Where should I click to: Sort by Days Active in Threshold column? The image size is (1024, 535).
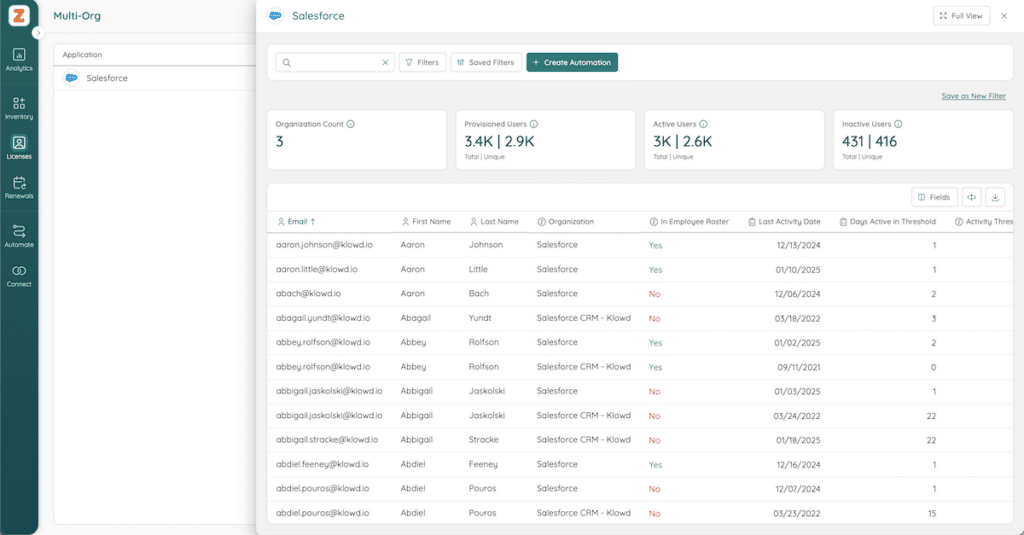(x=888, y=221)
